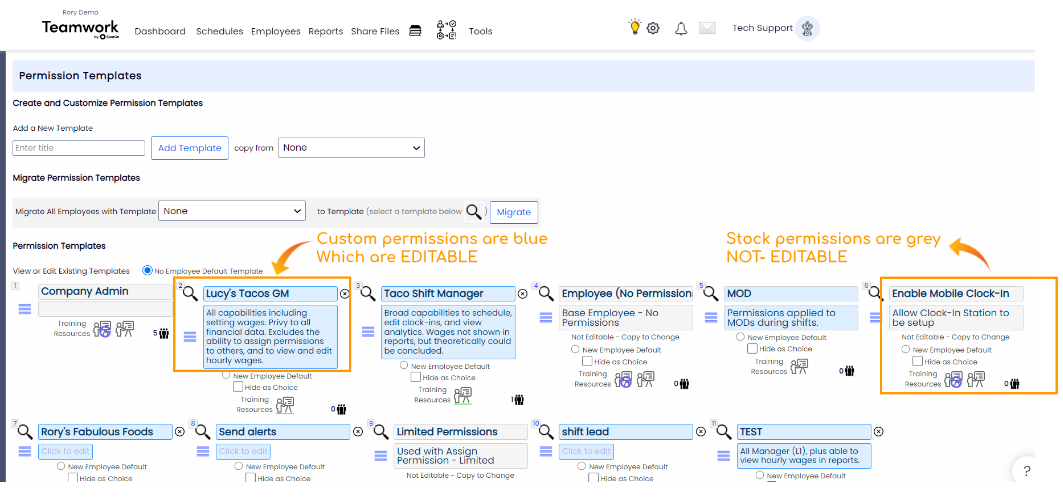Open Rory's Fabulous Foods magnifier icon

click(x=25, y=432)
